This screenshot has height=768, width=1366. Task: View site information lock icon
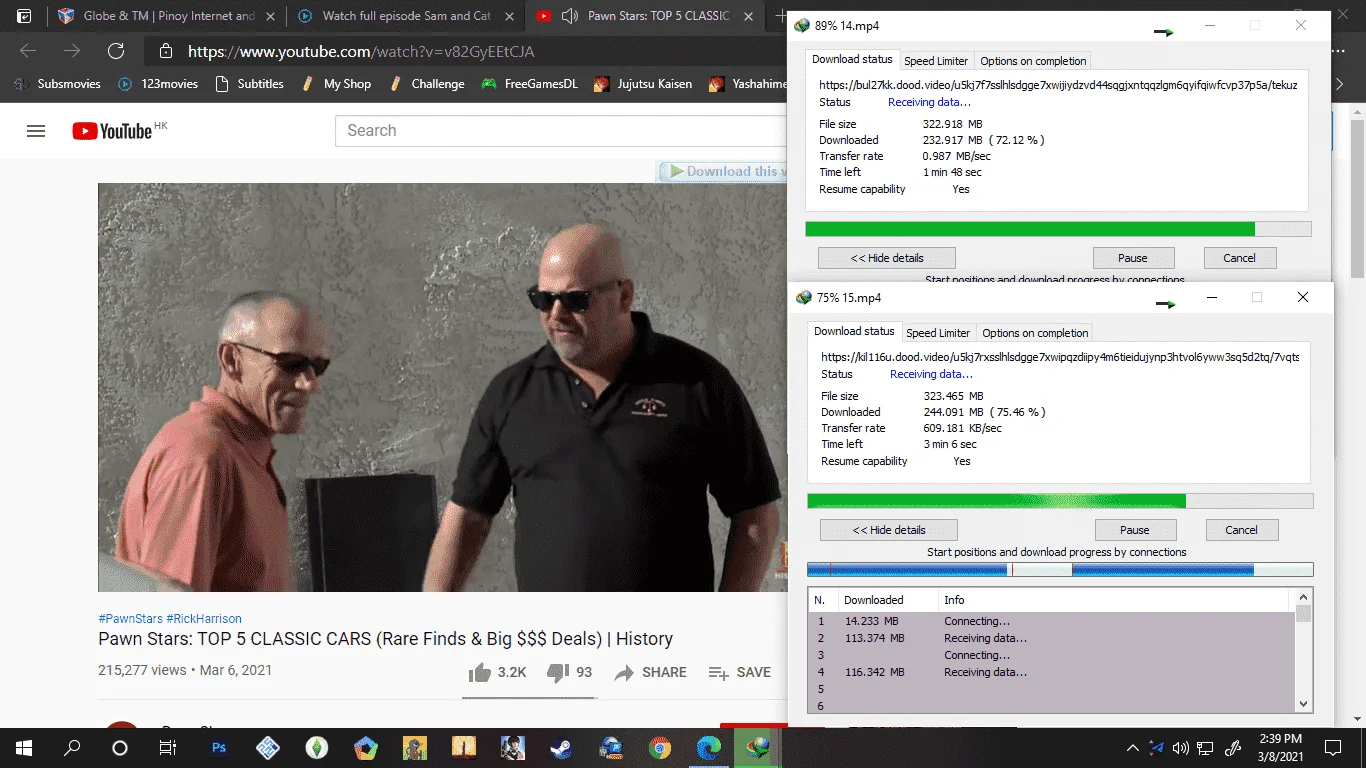[166, 51]
